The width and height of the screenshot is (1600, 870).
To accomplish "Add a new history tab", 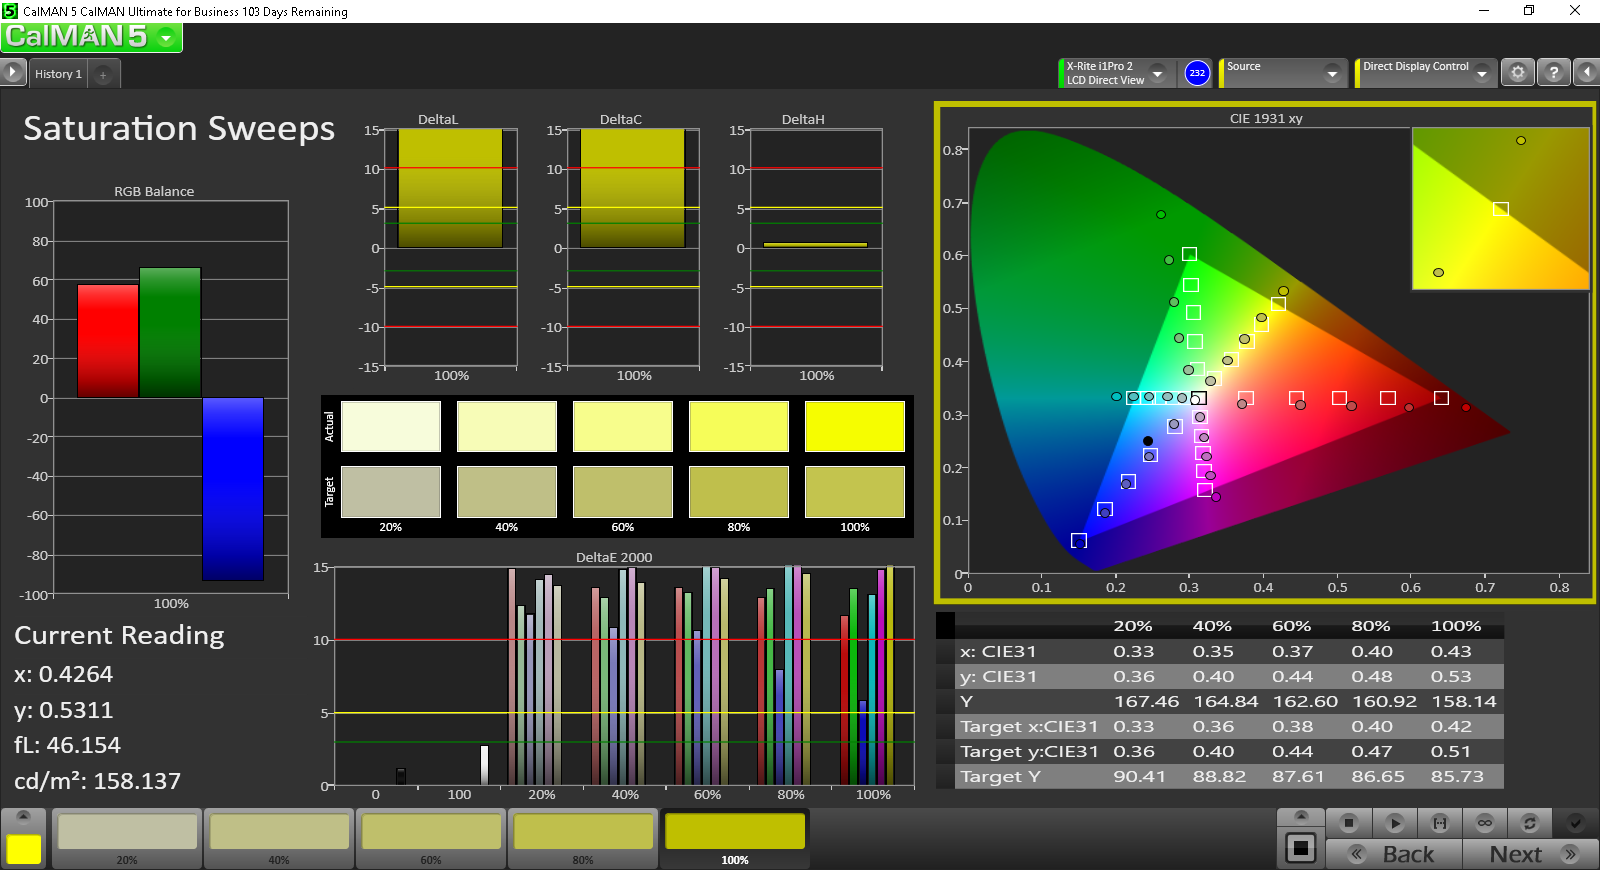I will tap(103, 75).
